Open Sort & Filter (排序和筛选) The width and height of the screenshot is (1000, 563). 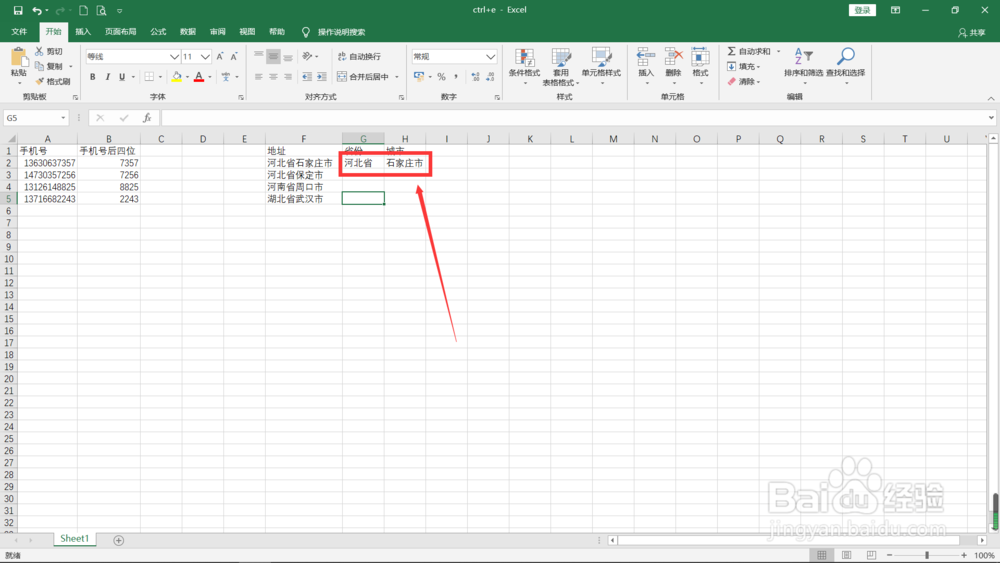click(804, 66)
